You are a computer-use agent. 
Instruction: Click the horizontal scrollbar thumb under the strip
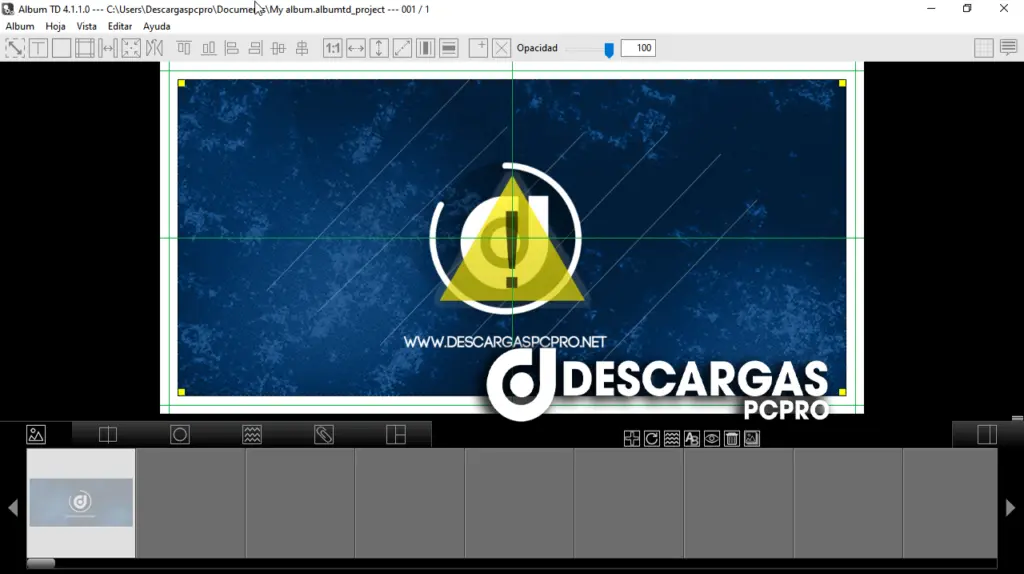41,563
